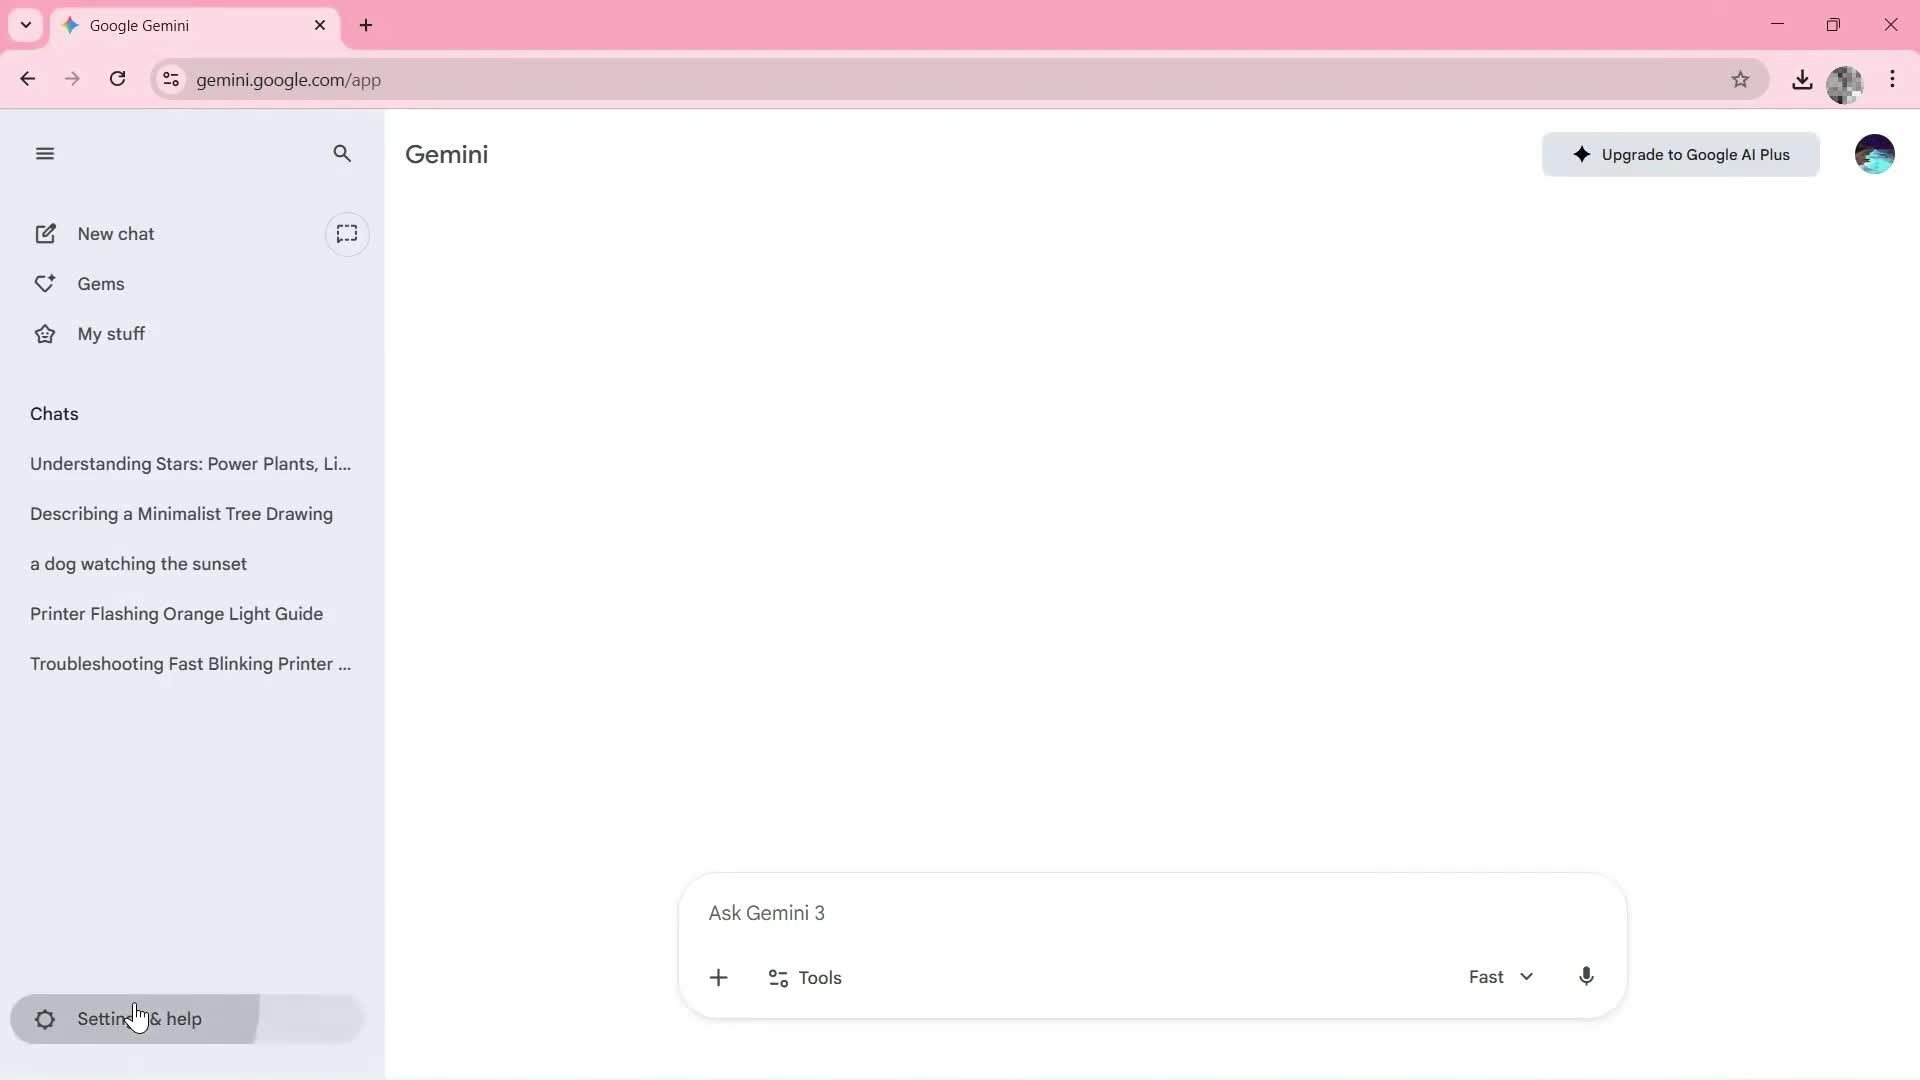1920x1080 pixels.
Task: Click the add attachment plus icon
Action: [x=719, y=977]
